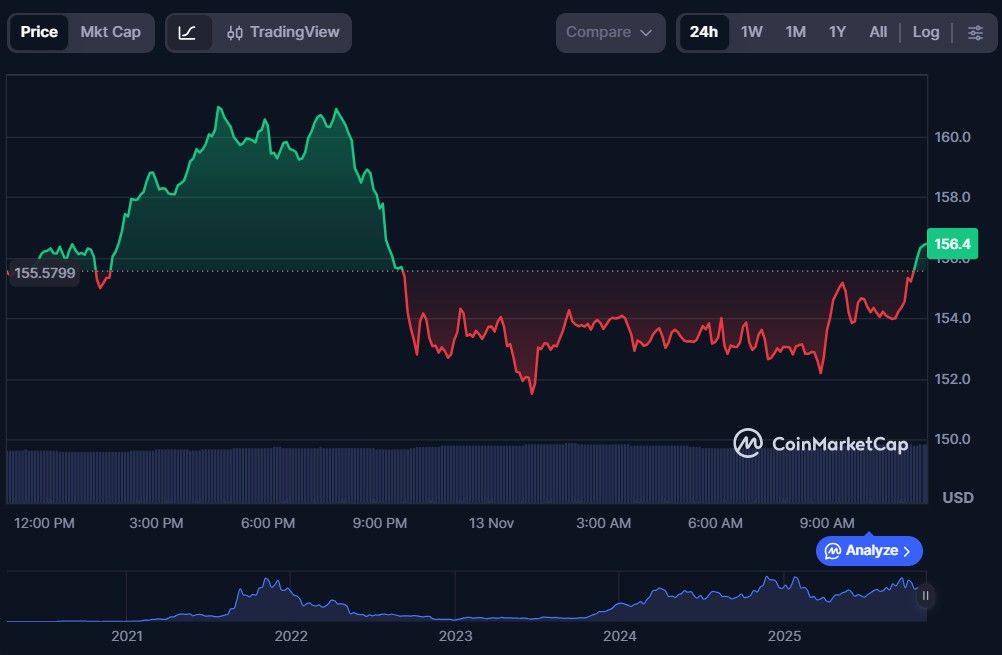Open the chart settings sliders icon
Viewport: 1002px width, 655px height.
[x=975, y=32]
